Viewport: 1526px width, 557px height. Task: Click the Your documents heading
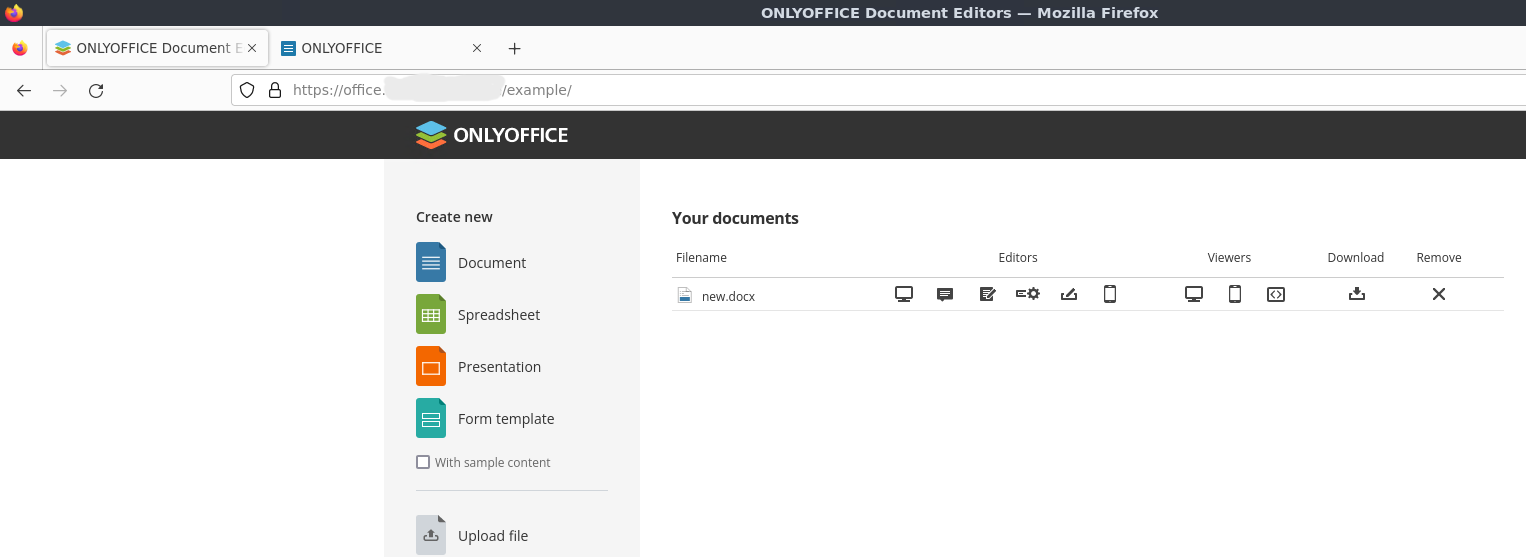click(x=735, y=218)
